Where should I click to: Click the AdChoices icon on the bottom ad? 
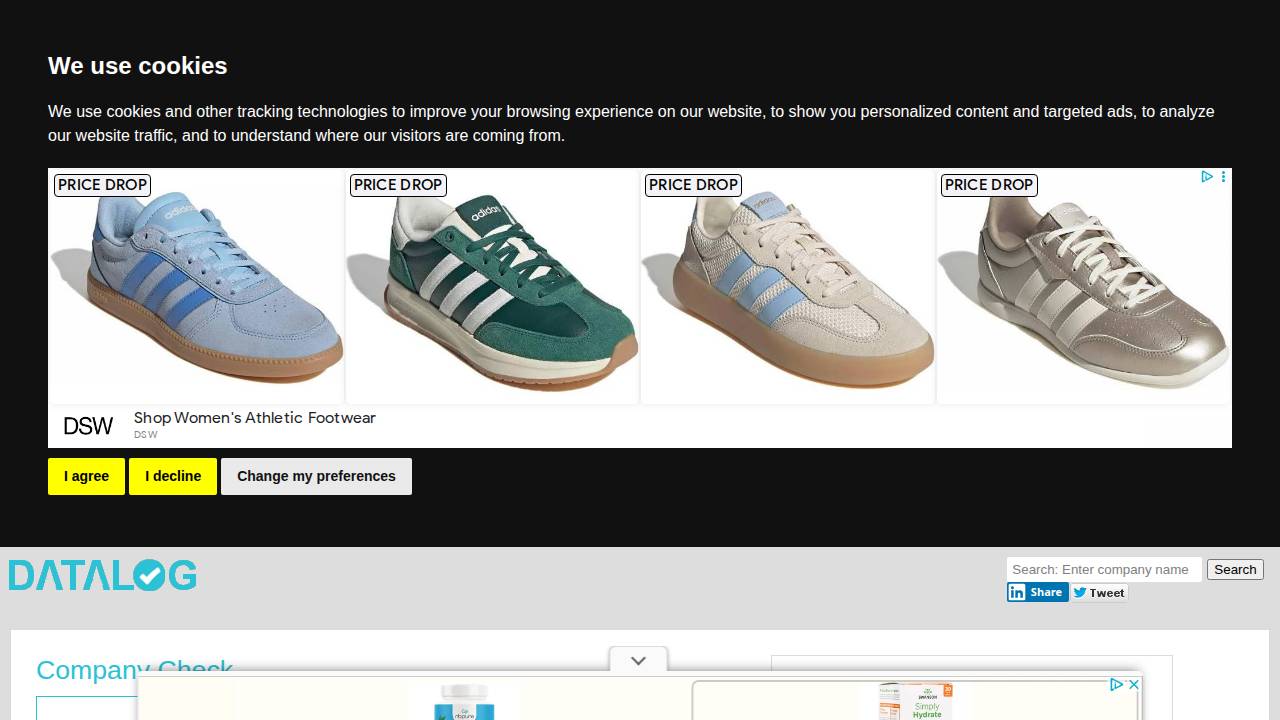(x=1117, y=685)
